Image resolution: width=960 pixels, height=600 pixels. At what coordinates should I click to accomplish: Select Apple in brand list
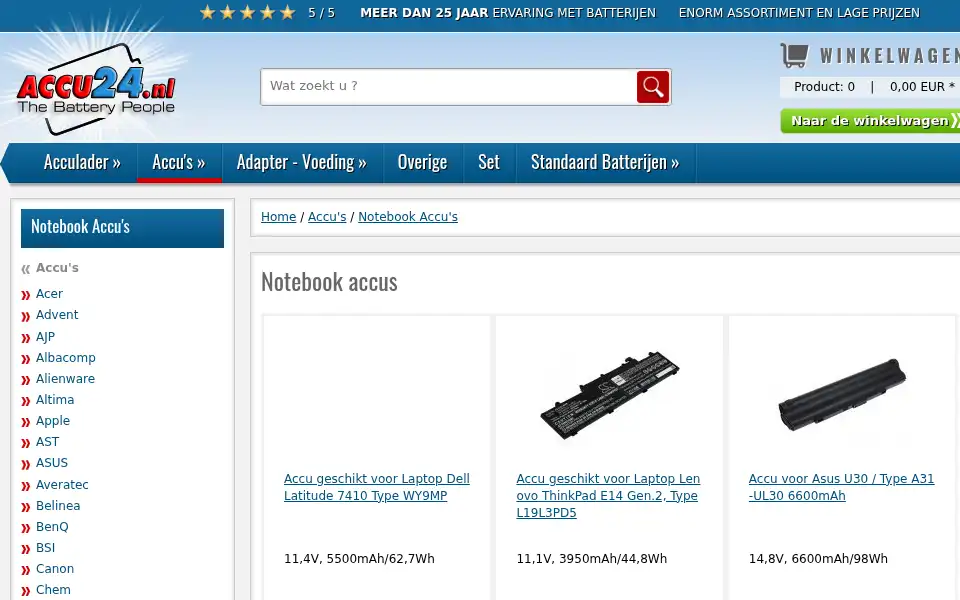[53, 421]
